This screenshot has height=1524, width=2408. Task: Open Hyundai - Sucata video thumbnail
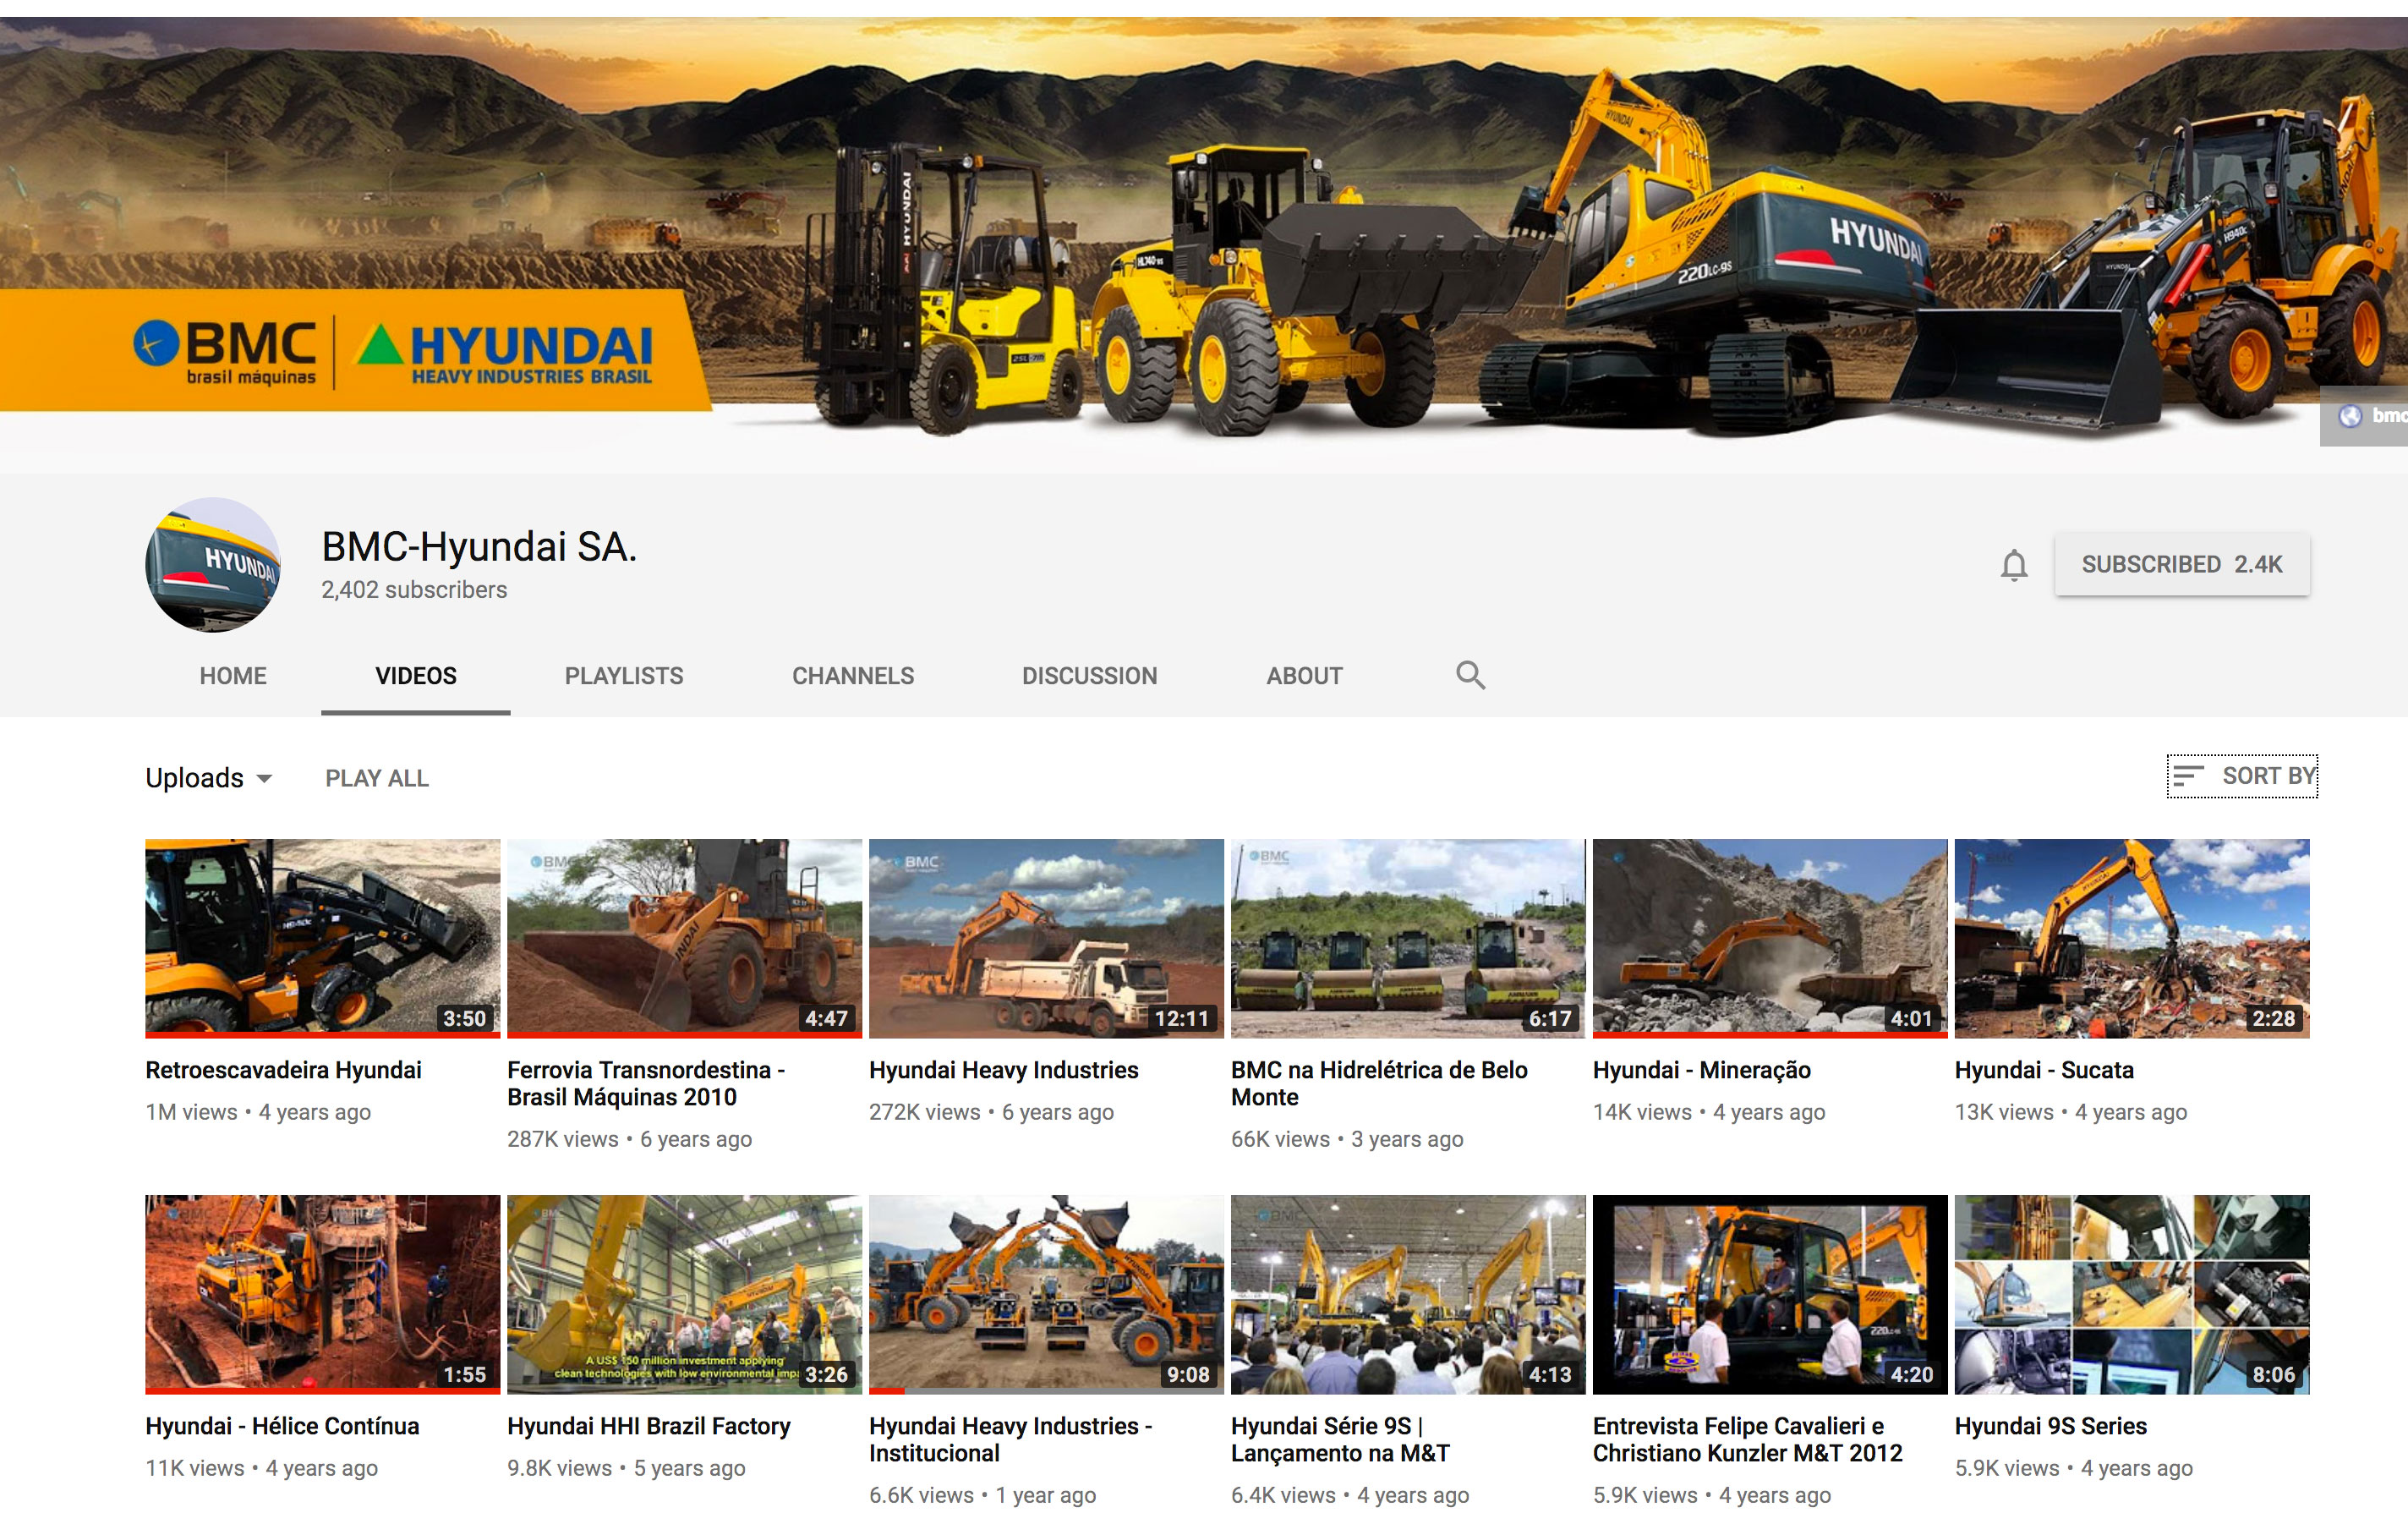coord(2132,938)
